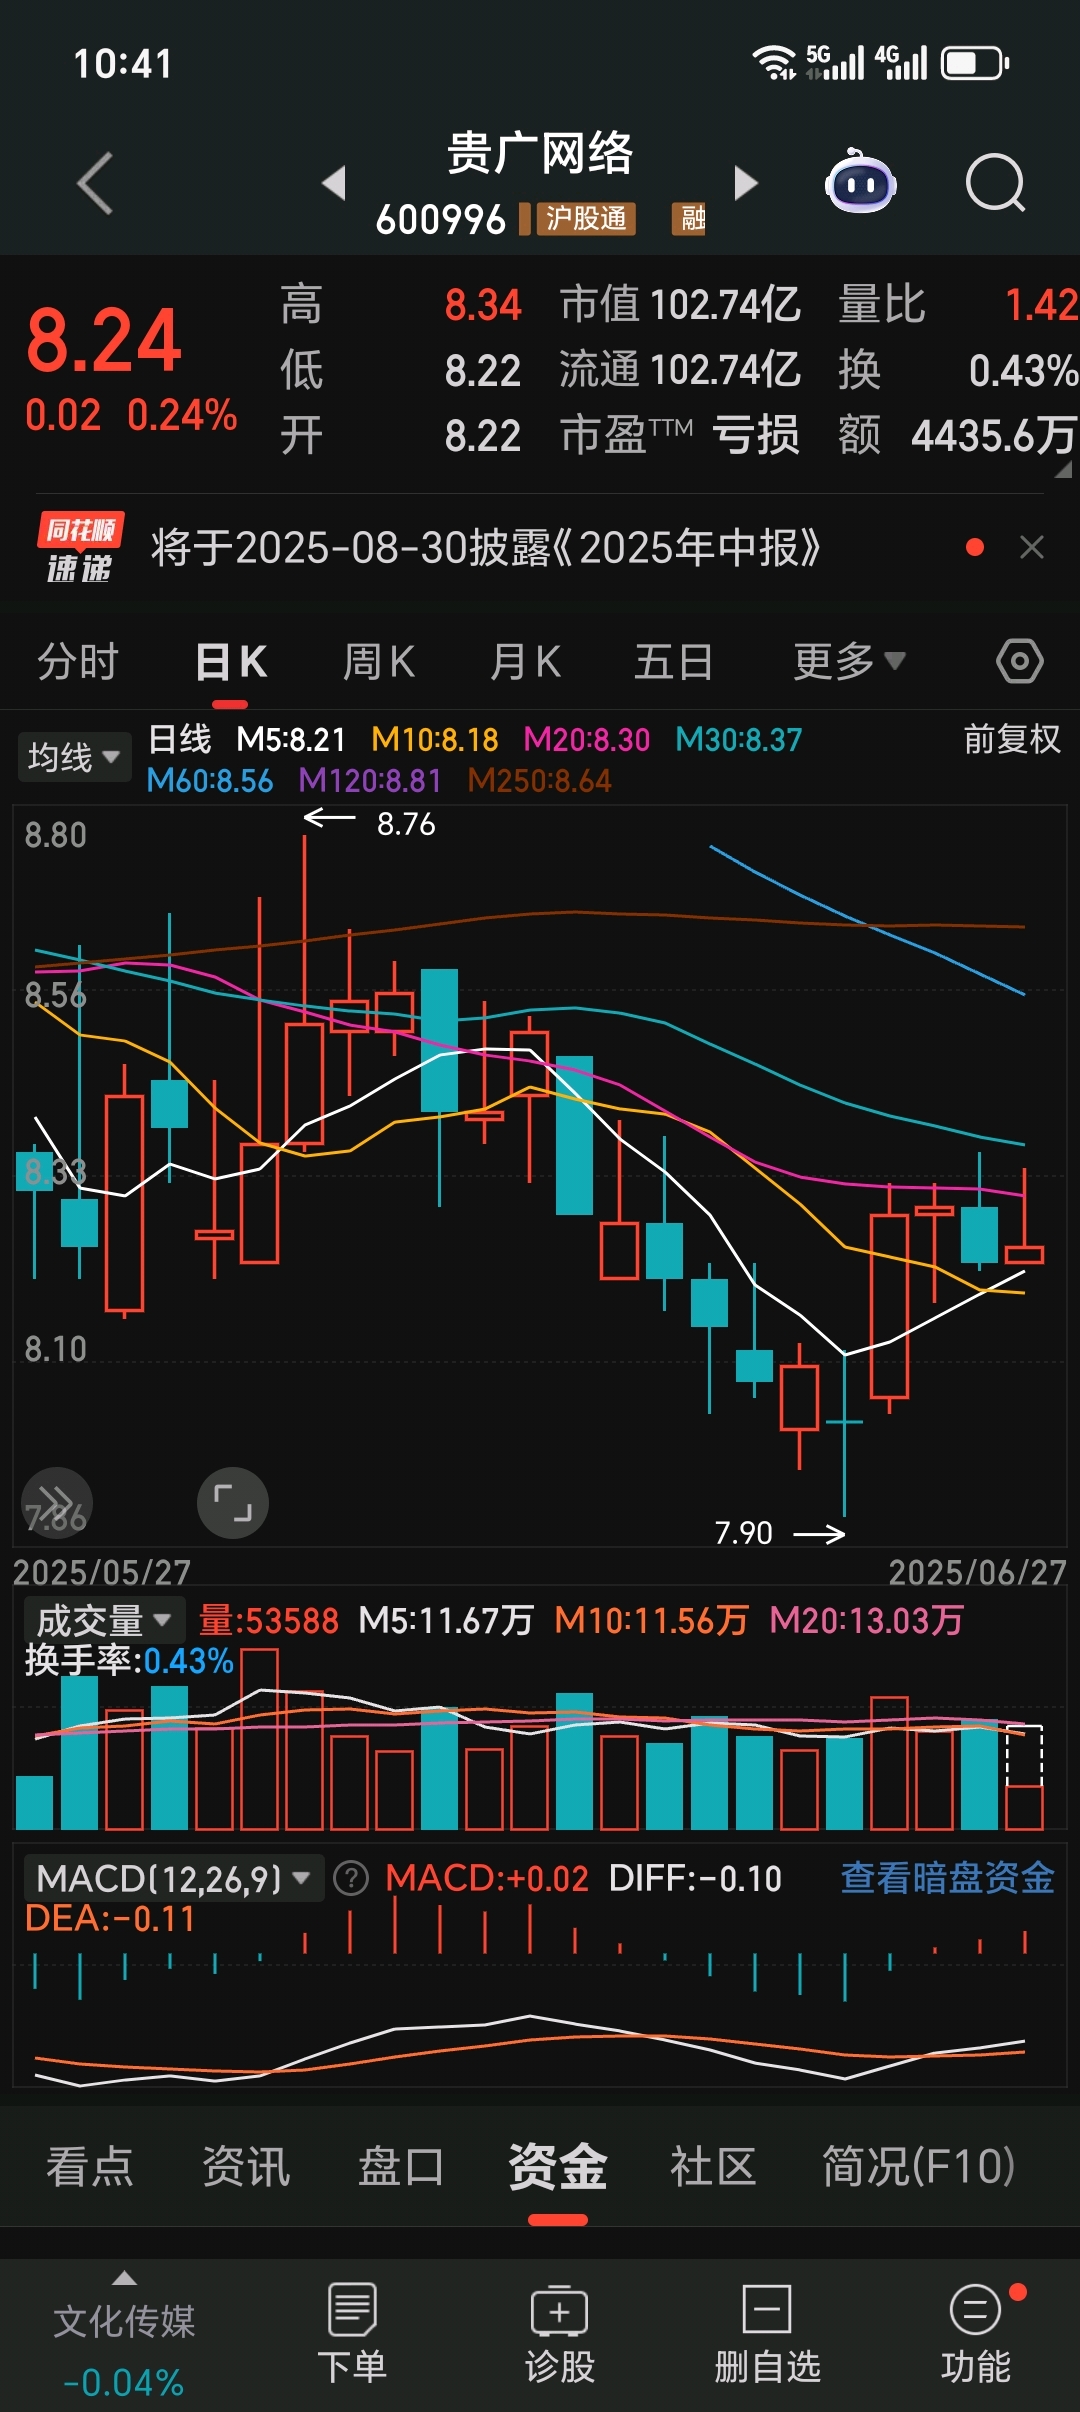Tap the 下单 order icon
This screenshot has height=2412, width=1080.
click(352, 2310)
